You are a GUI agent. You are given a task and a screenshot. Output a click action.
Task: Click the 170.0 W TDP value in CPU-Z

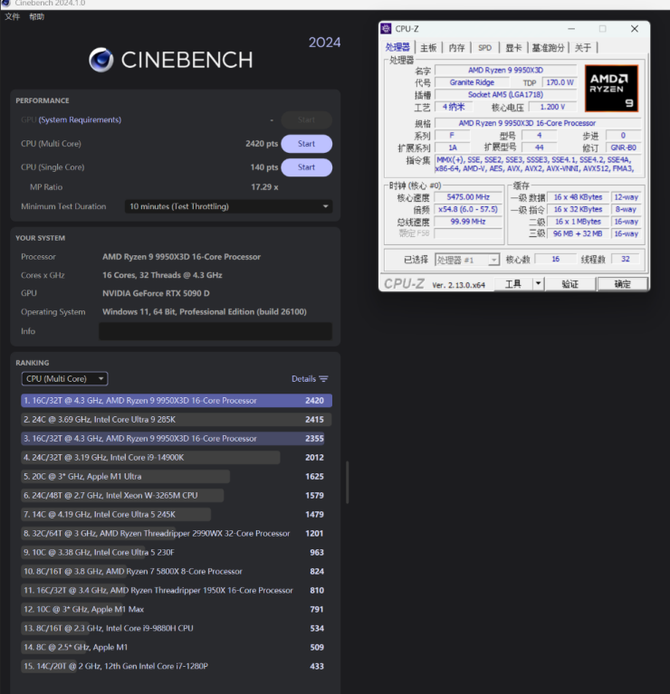point(560,83)
